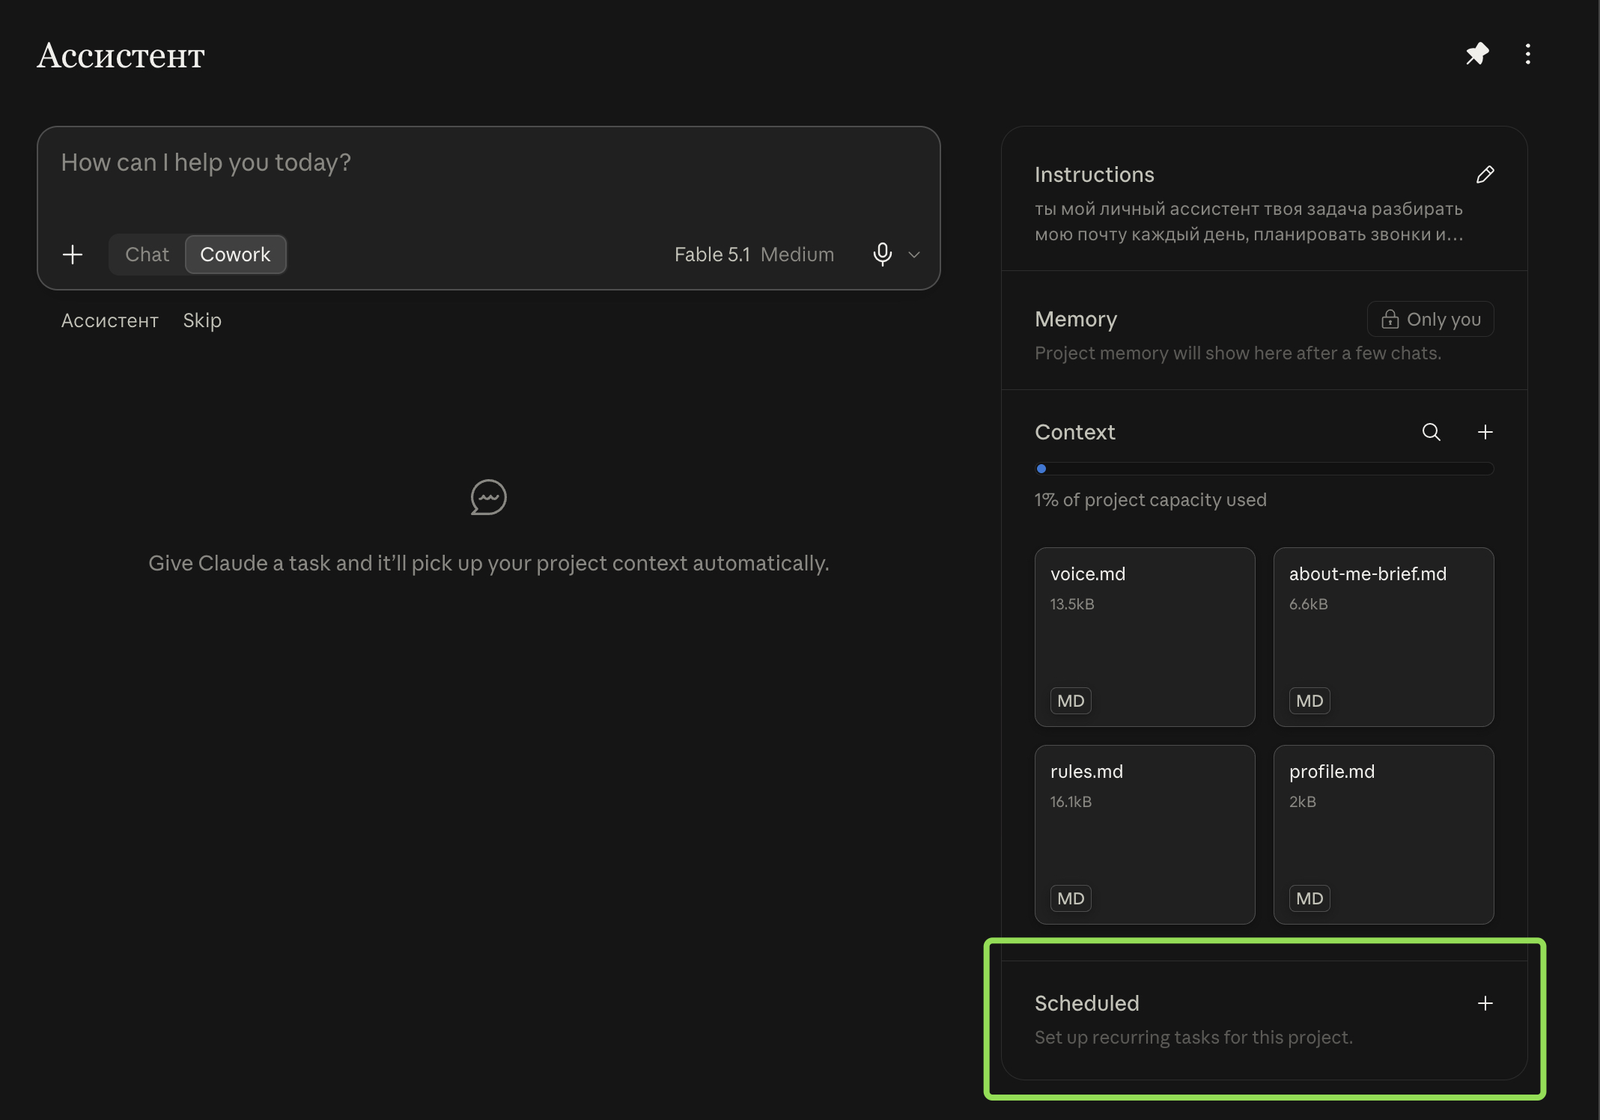This screenshot has height=1120, width=1600.
Task: Open rules.md context file
Action: coord(1145,835)
